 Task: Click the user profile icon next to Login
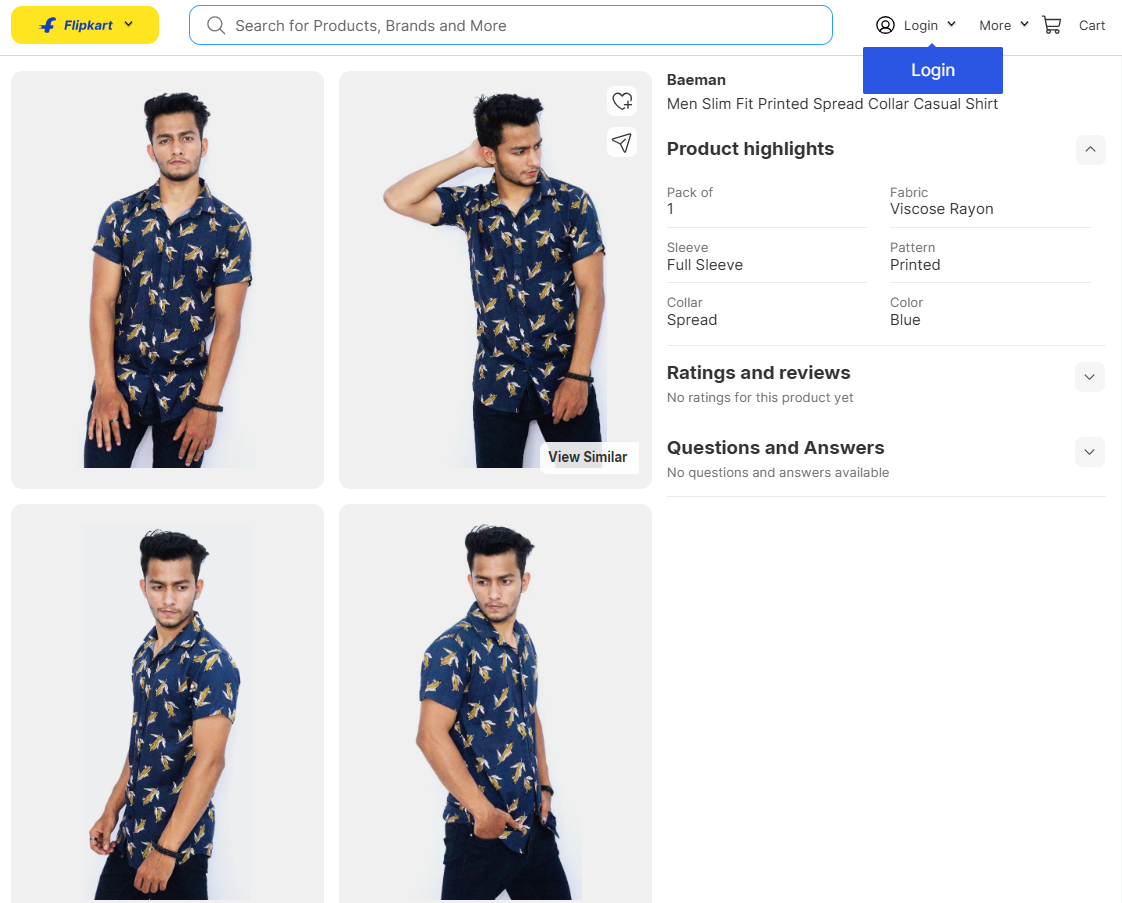click(x=883, y=24)
